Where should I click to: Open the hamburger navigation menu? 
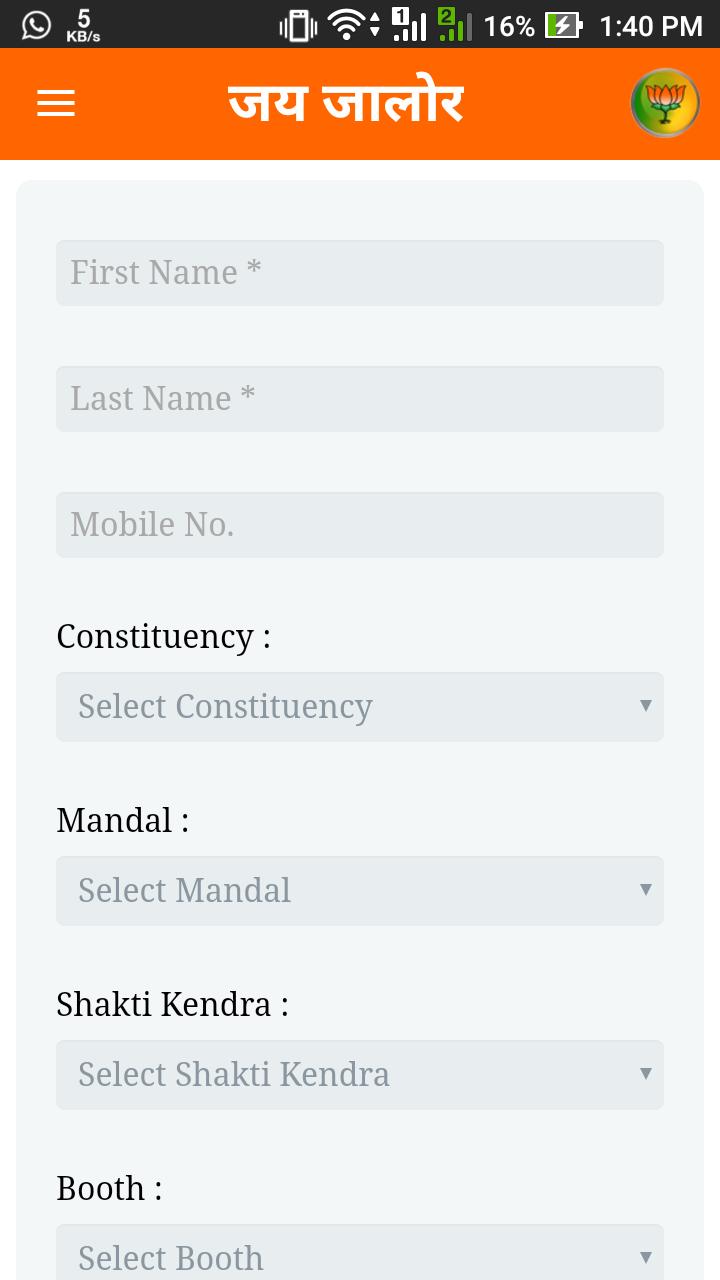56,103
